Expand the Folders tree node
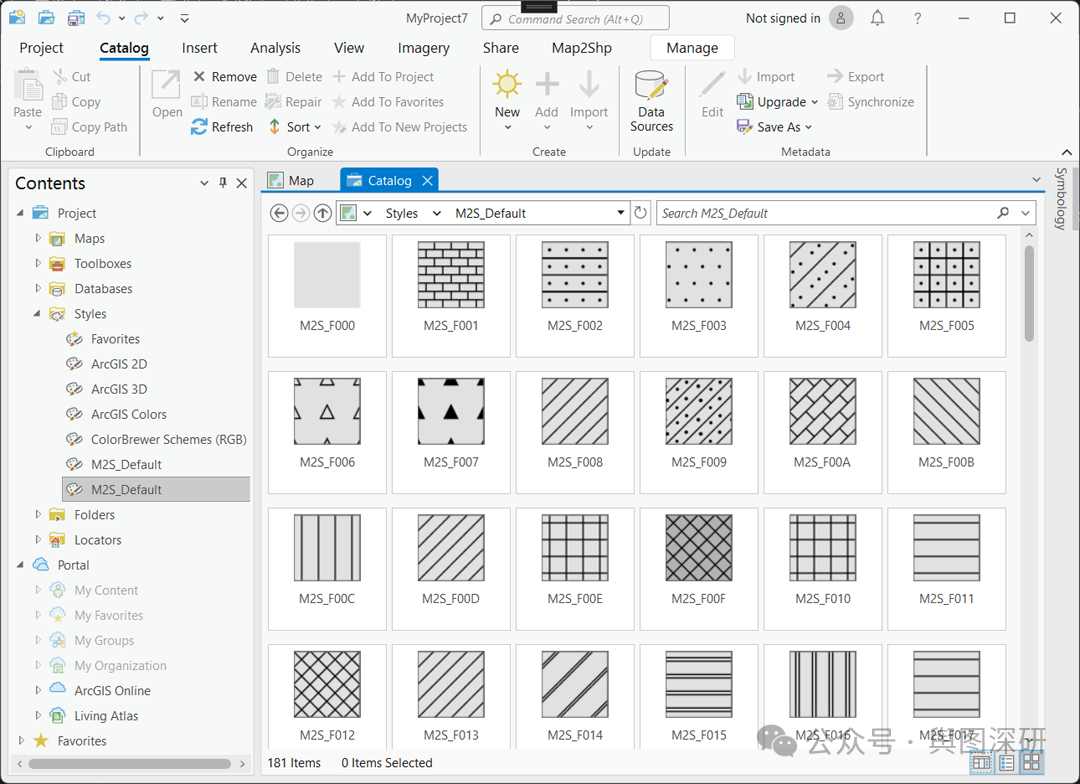The width and height of the screenshot is (1080, 784). pyautogui.click(x=38, y=515)
